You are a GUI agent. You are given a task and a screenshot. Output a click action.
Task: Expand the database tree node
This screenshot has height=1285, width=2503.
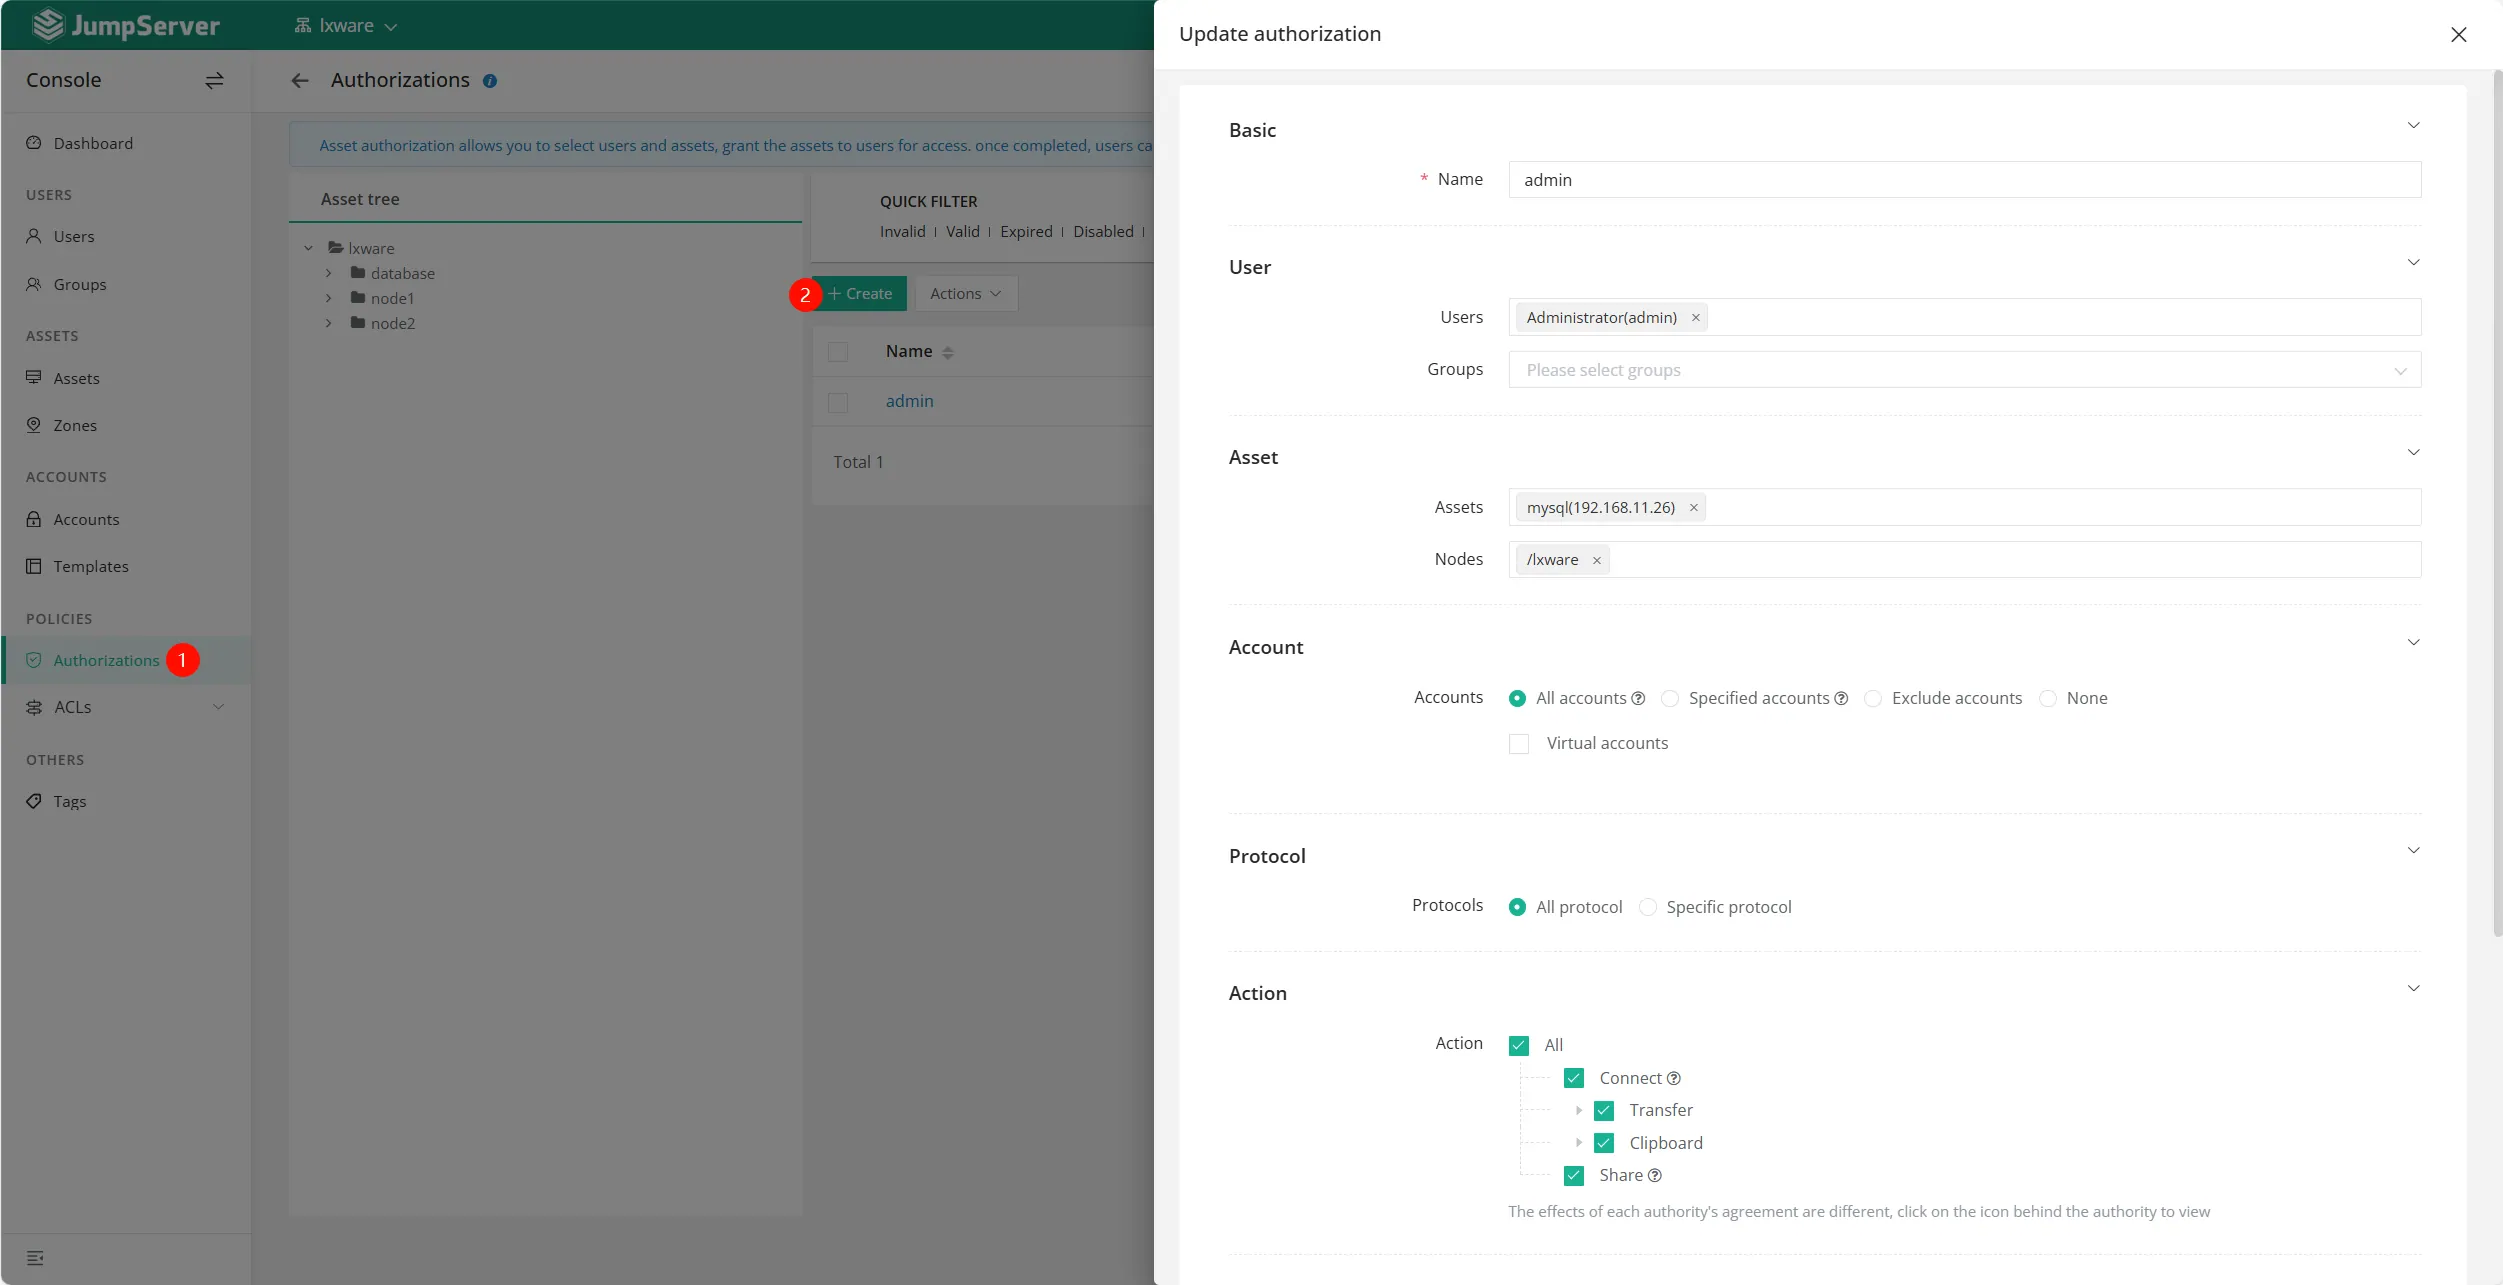coord(329,273)
